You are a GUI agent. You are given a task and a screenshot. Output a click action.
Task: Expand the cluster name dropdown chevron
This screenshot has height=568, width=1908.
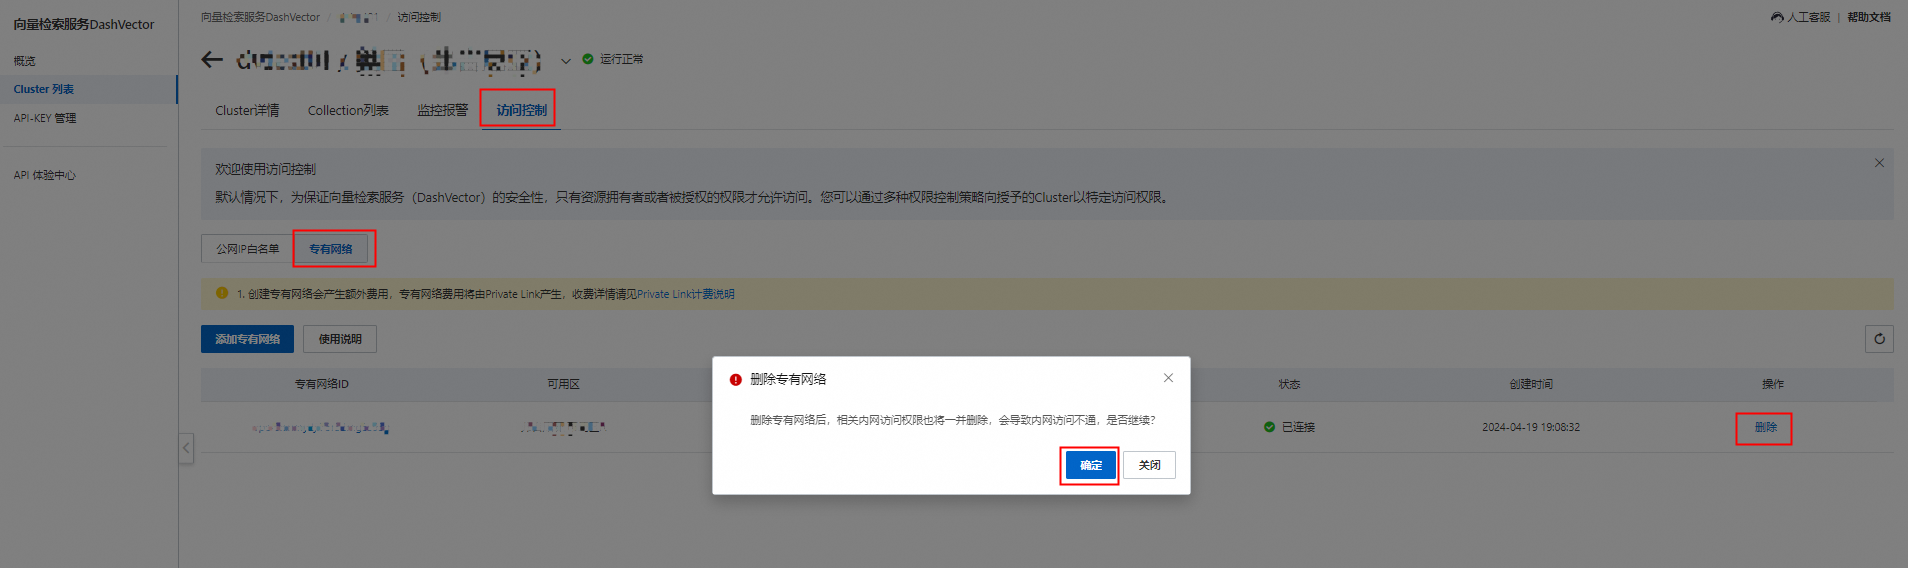click(565, 61)
